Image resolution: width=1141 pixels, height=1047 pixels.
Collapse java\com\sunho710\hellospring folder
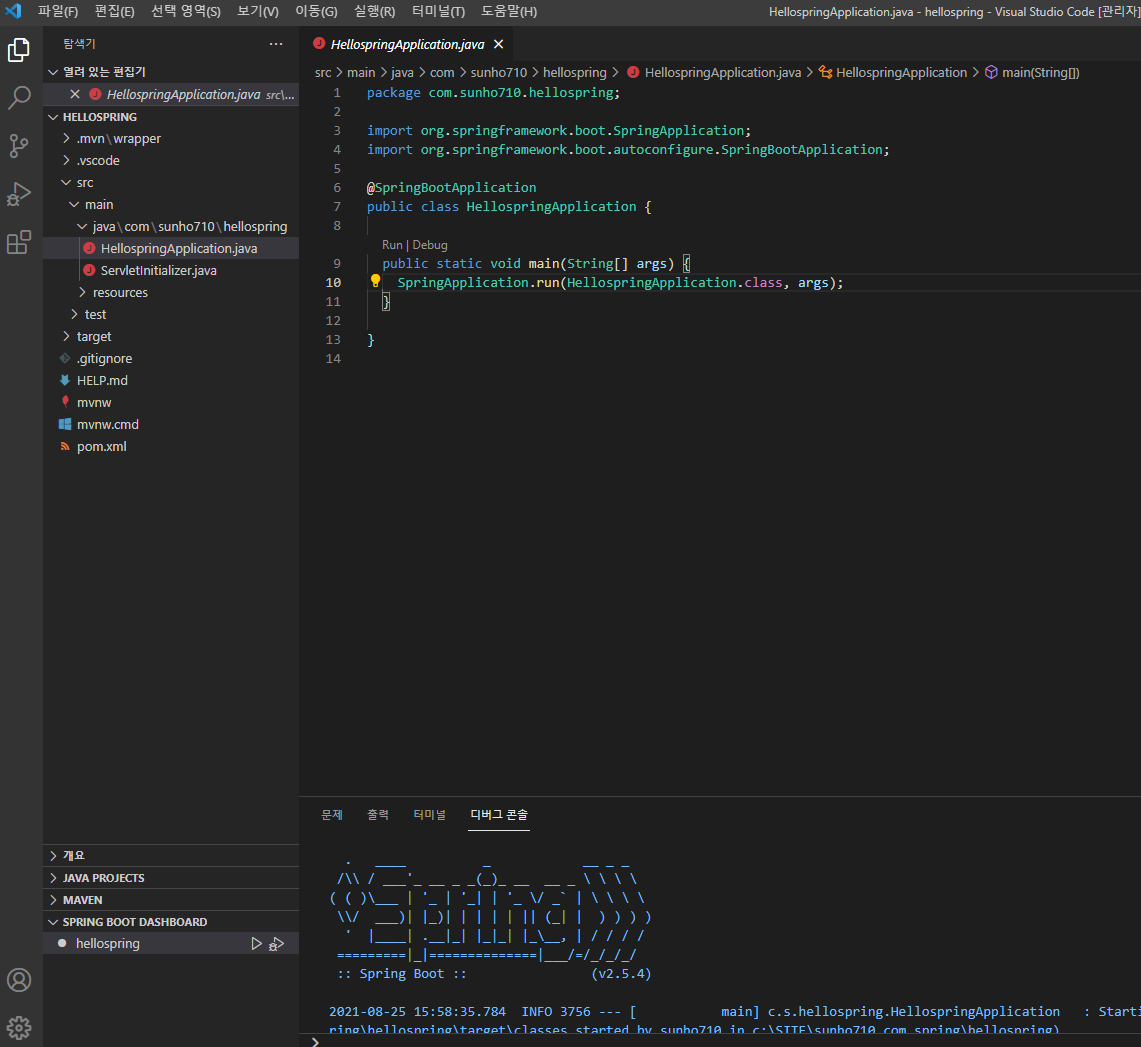click(190, 226)
